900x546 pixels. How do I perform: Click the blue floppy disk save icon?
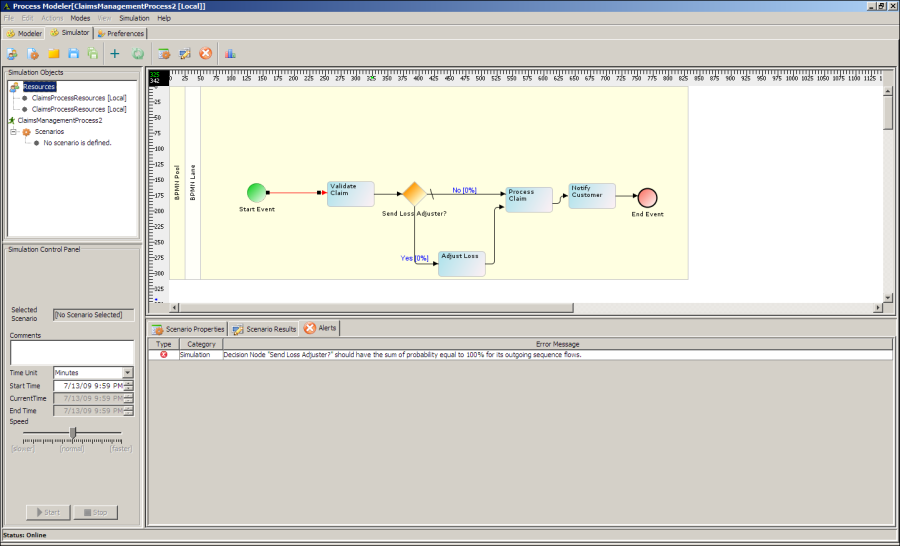coord(73,53)
